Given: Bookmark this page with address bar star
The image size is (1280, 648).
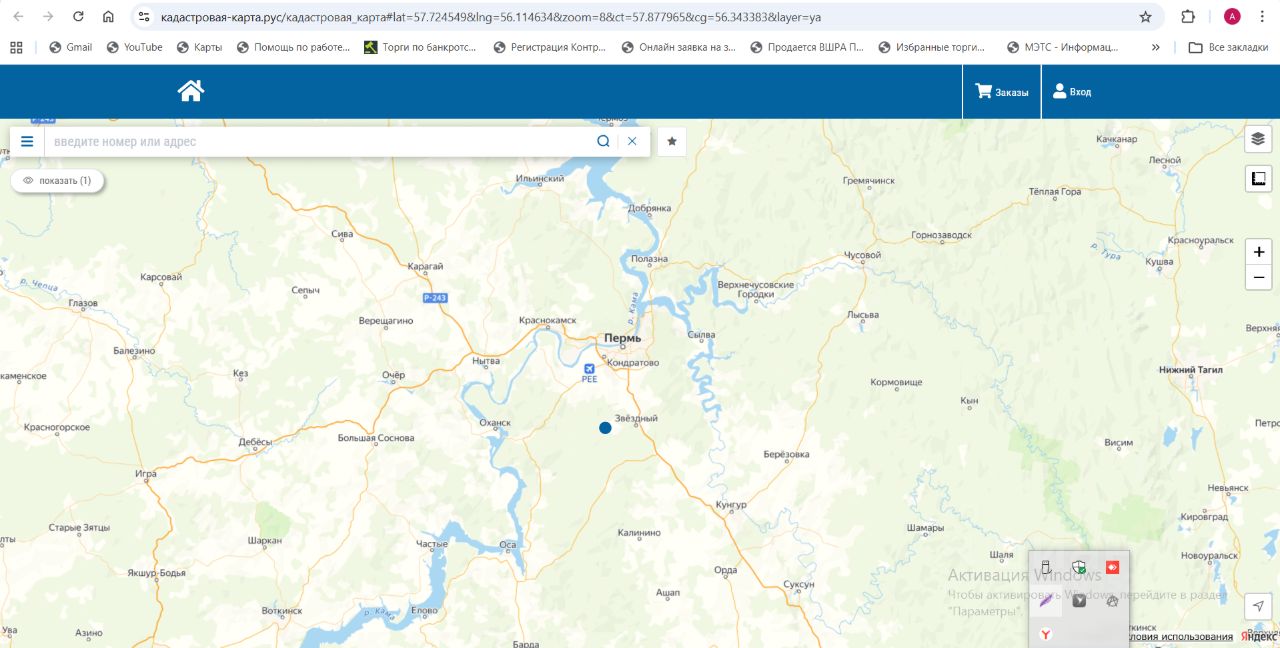Looking at the screenshot, I should click(1145, 17).
